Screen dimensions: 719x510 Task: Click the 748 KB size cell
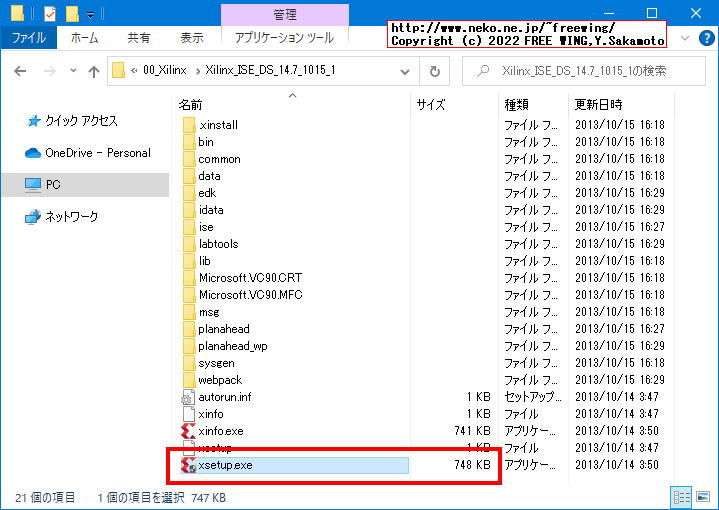[472, 465]
